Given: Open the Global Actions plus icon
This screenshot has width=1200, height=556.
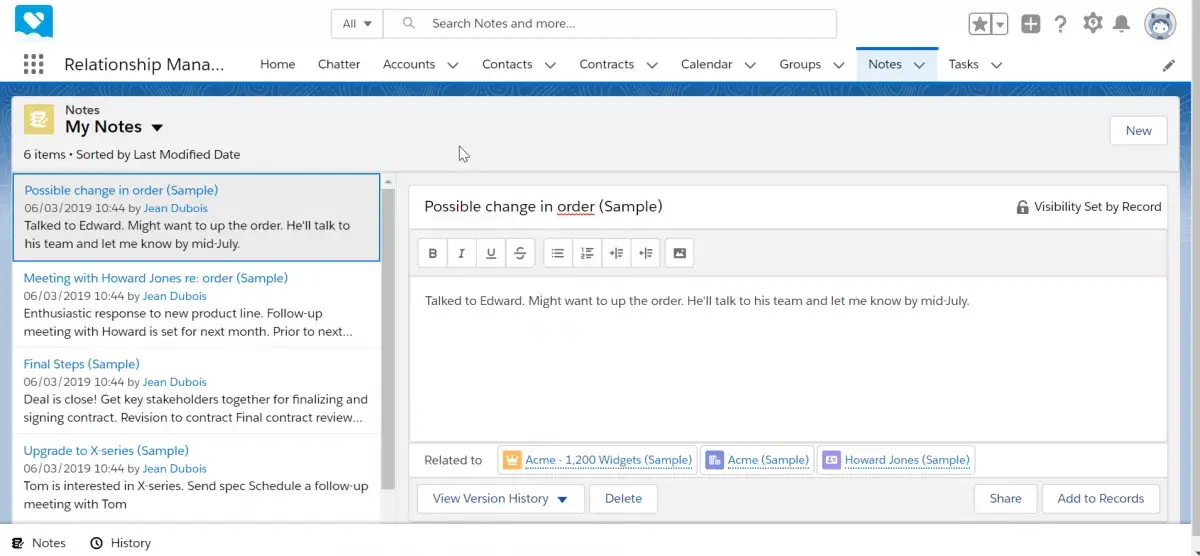Looking at the screenshot, I should click(1031, 24).
